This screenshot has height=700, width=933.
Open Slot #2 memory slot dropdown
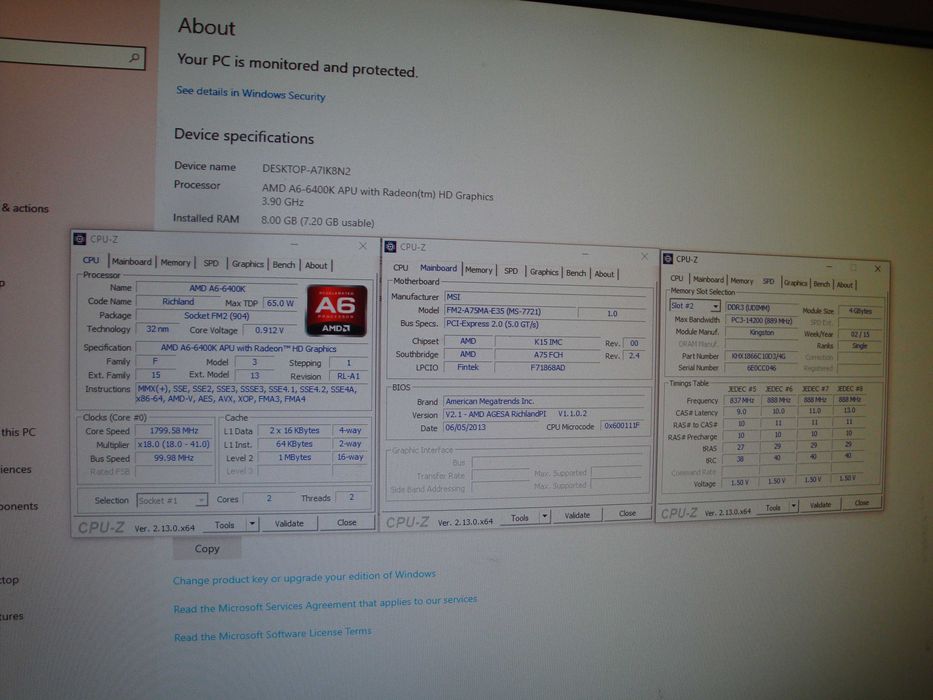(x=695, y=305)
